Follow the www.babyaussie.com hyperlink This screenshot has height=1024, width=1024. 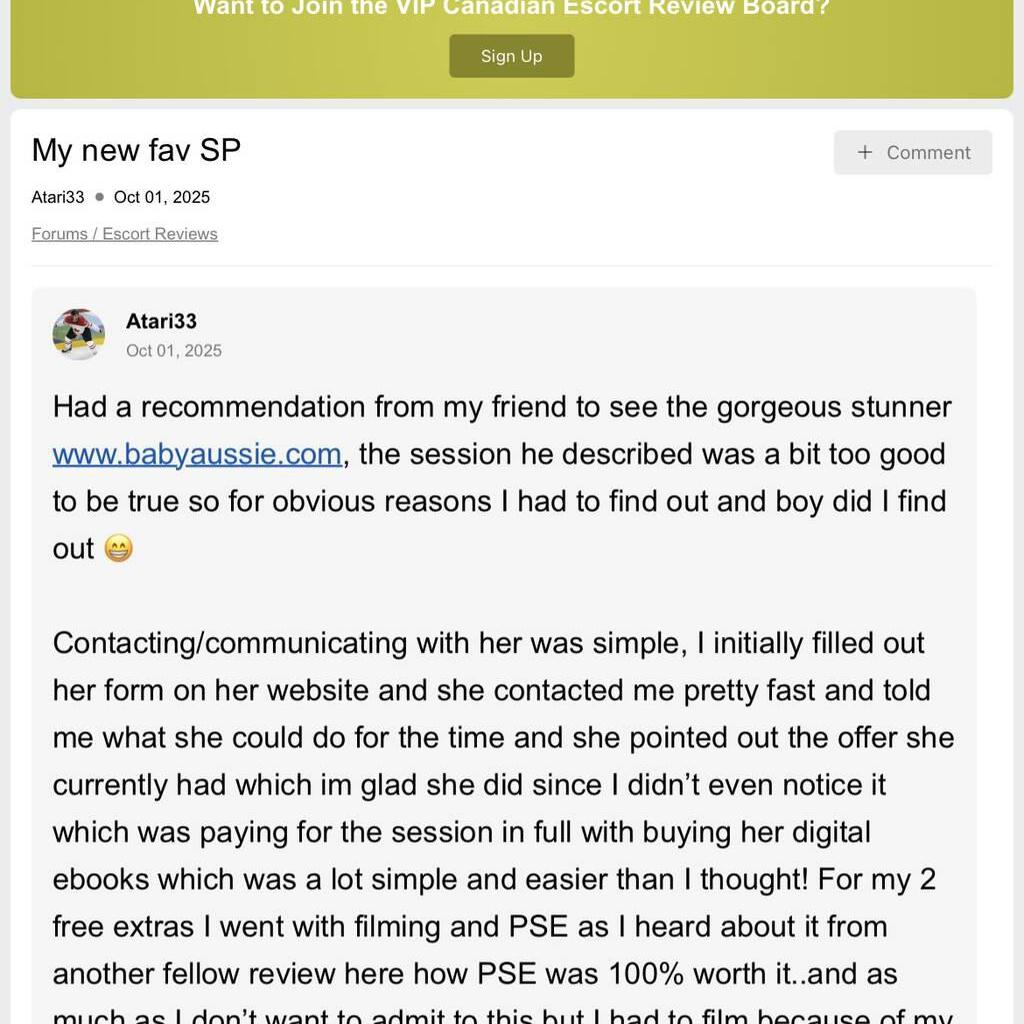click(x=197, y=454)
